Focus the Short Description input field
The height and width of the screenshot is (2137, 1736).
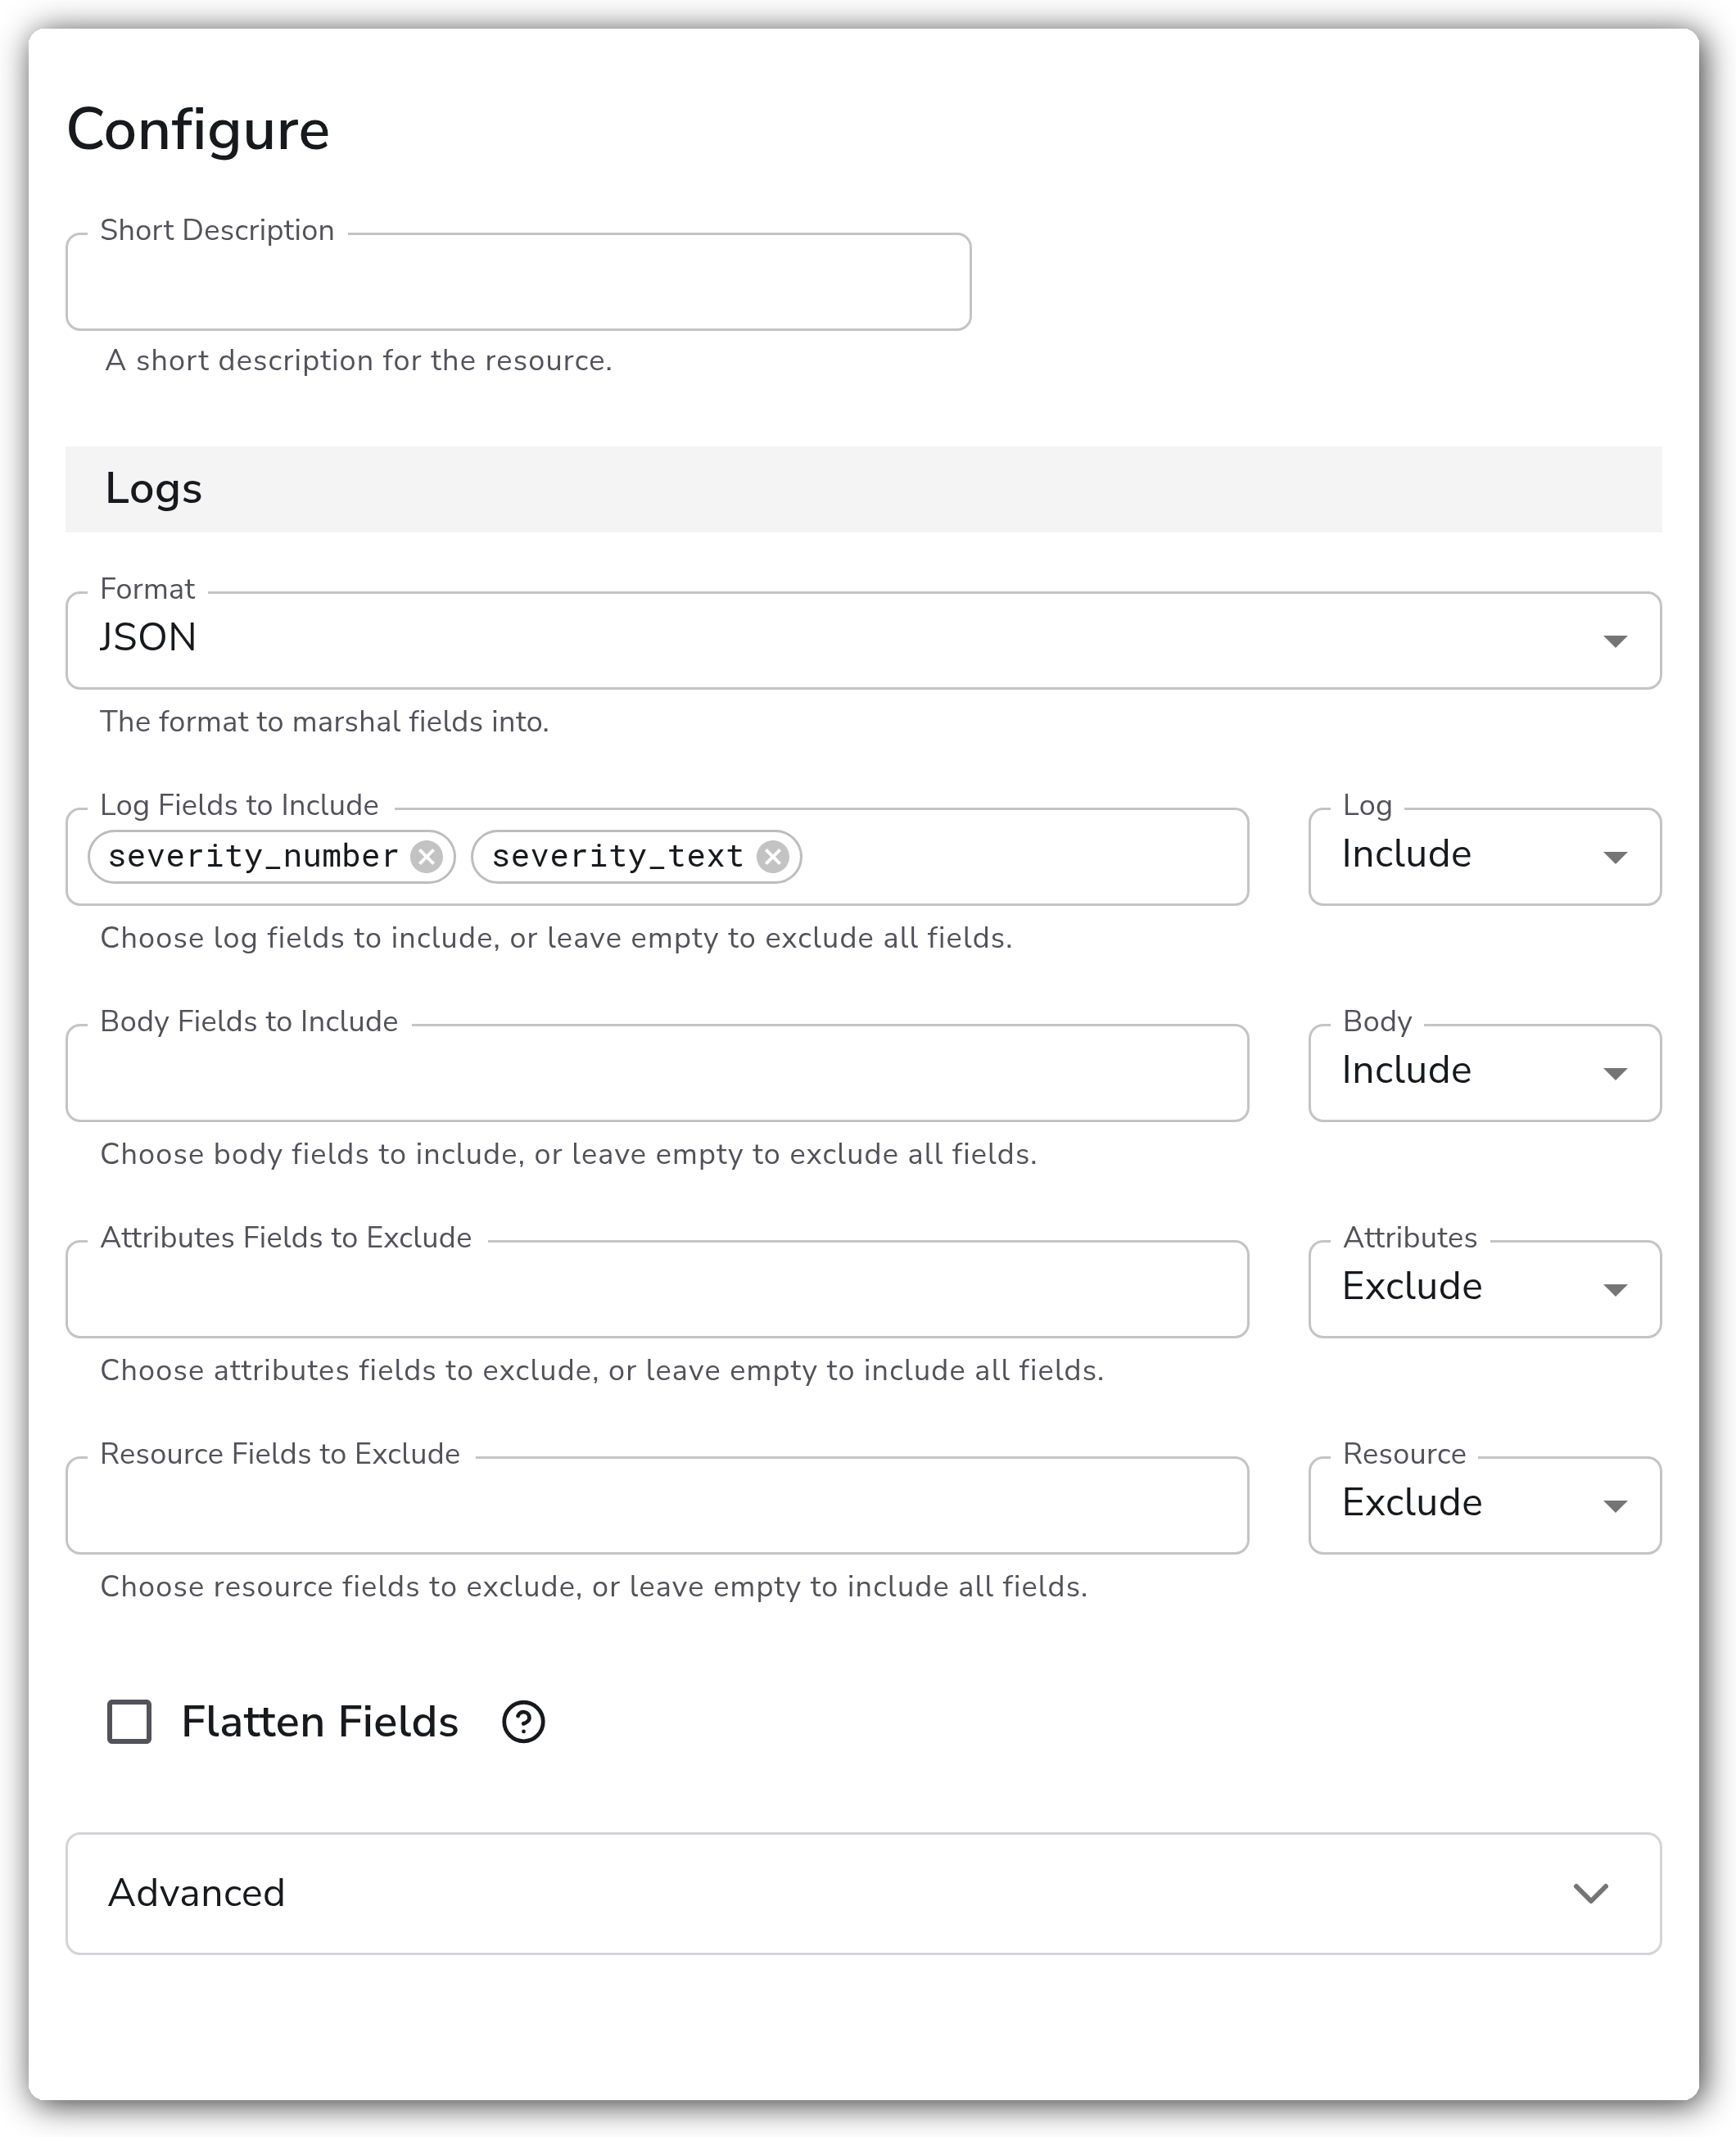(x=518, y=282)
